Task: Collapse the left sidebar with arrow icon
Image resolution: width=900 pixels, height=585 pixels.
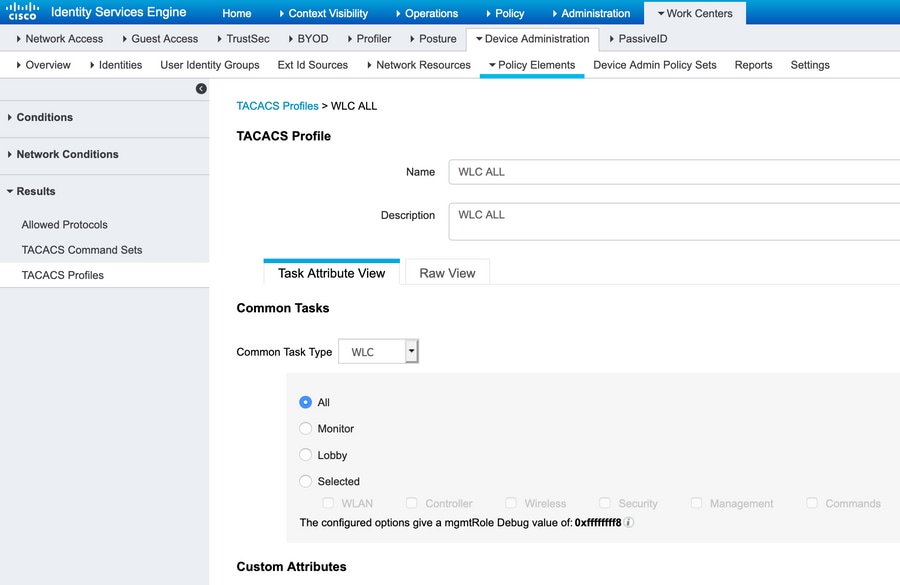Action: coord(201,88)
